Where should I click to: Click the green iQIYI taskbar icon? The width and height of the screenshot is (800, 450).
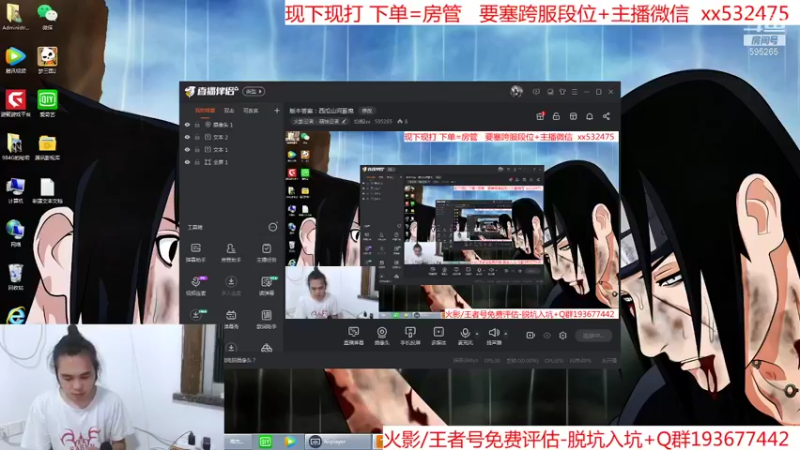[x=265, y=442]
